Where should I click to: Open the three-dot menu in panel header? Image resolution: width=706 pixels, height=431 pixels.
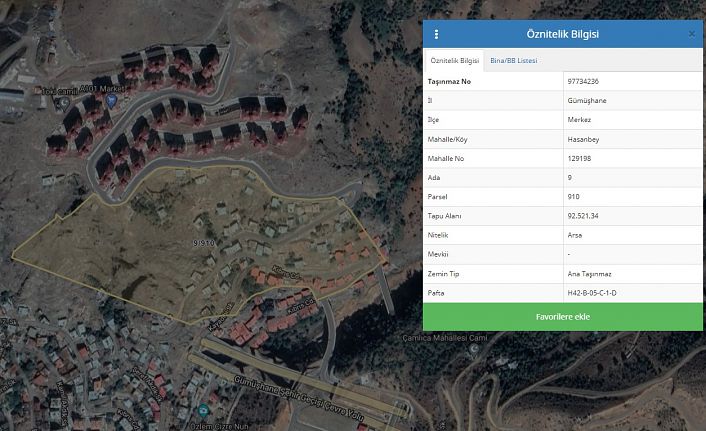tap(436, 34)
